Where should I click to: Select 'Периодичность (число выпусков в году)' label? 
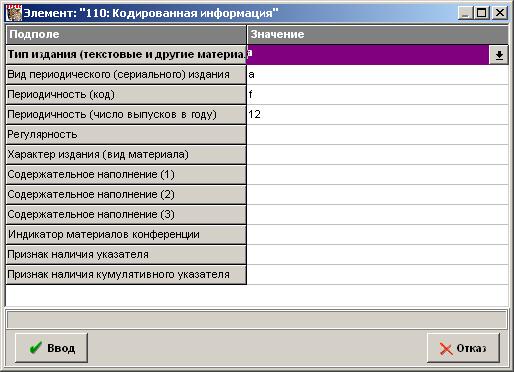(x=126, y=115)
